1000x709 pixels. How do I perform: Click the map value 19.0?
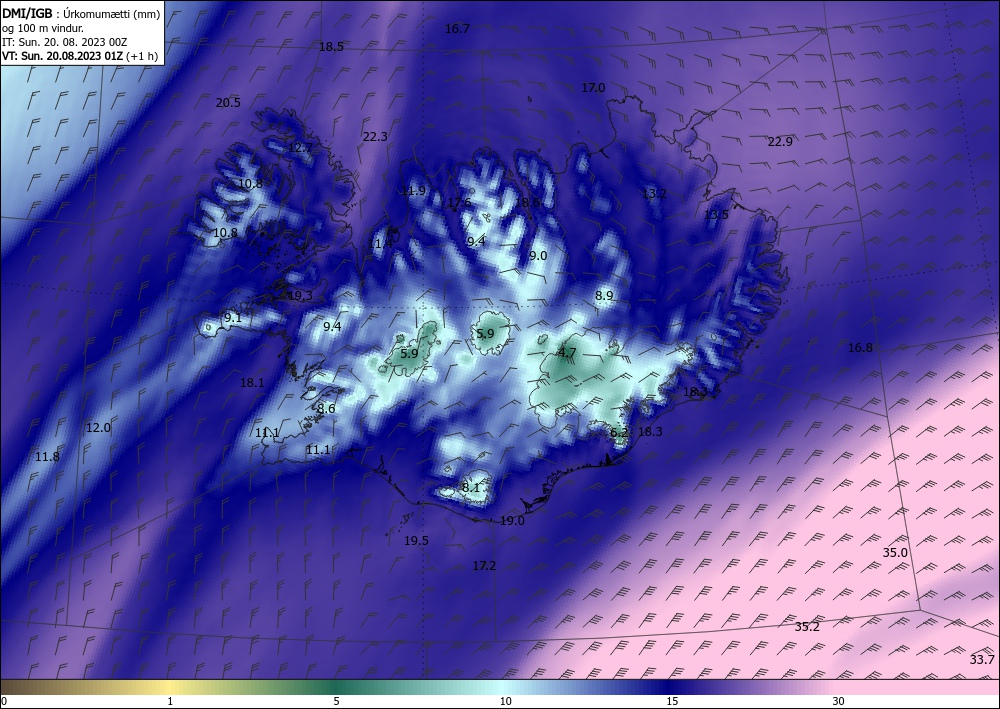point(512,521)
